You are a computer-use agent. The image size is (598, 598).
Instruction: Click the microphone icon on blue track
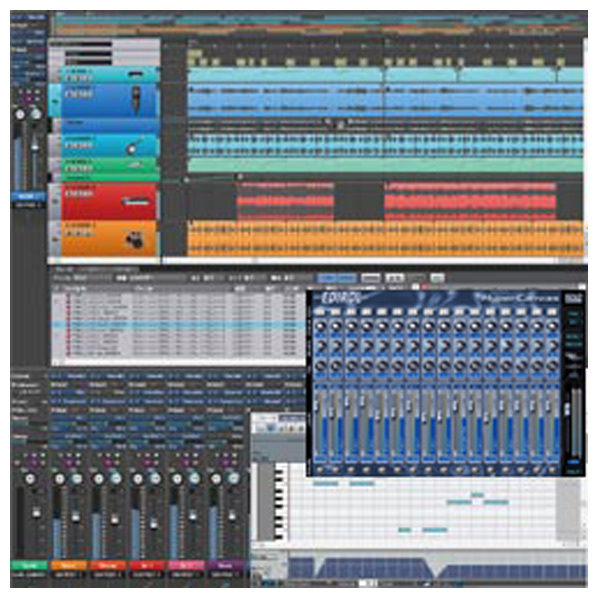136,100
